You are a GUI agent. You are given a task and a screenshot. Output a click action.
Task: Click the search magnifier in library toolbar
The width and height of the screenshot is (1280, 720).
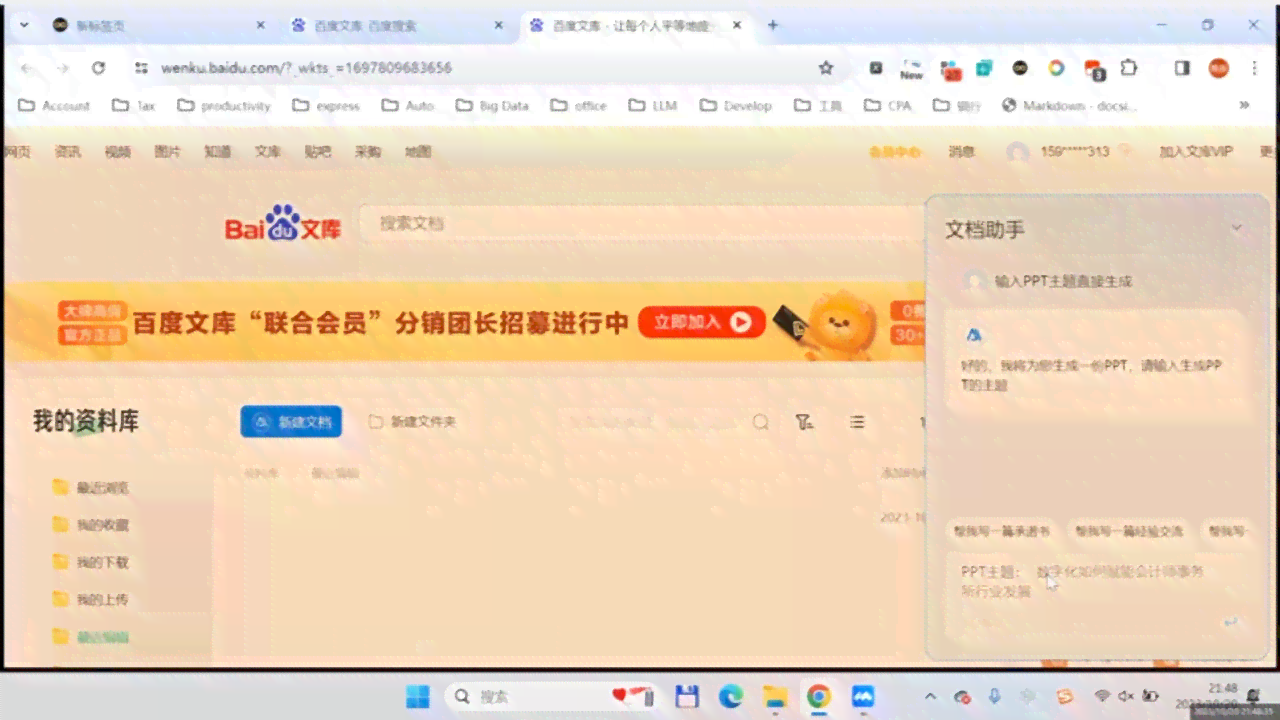coord(761,422)
